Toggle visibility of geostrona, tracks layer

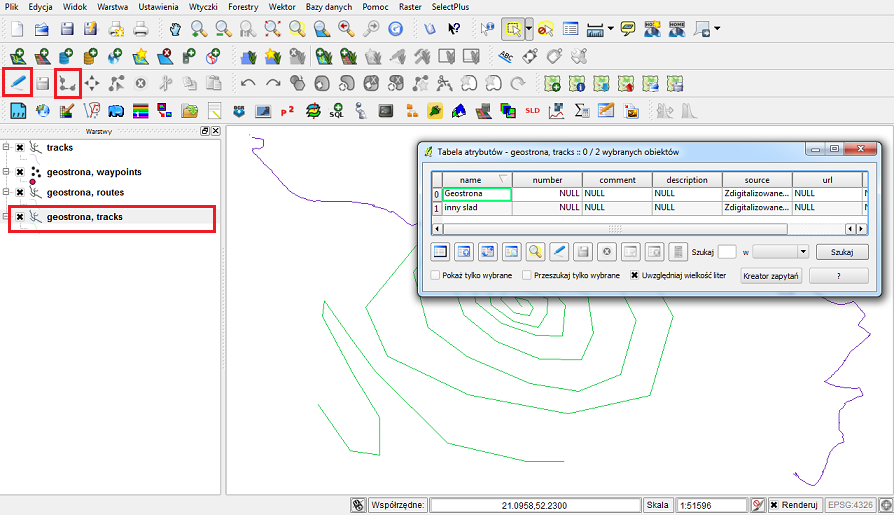[x=20, y=217]
